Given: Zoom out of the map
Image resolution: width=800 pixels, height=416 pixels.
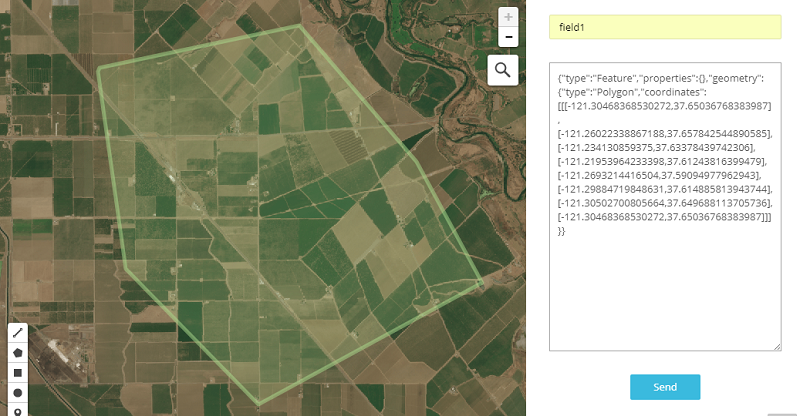Looking at the screenshot, I should (x=509, y=37).
